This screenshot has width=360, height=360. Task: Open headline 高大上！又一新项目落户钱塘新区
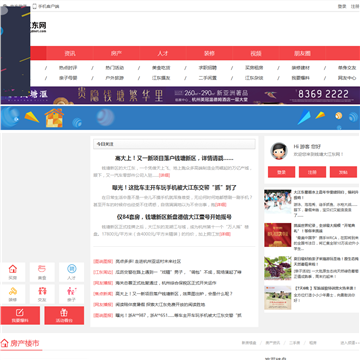pos(174,158)
